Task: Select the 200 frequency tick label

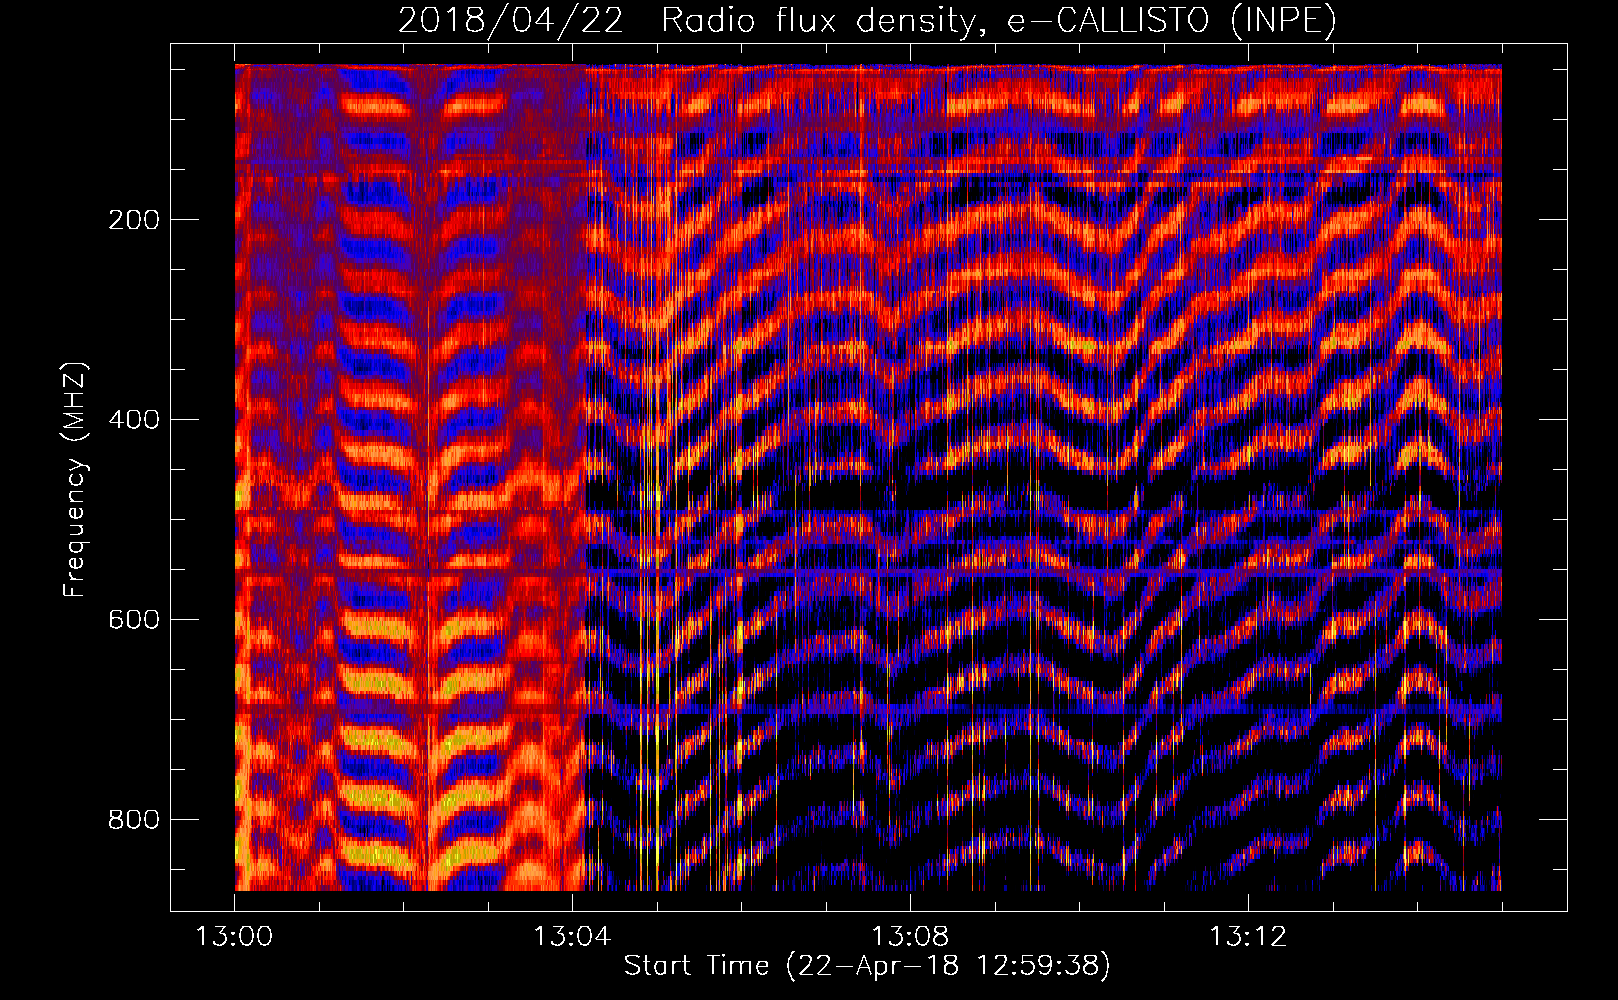Action: (x=134, y=219)
